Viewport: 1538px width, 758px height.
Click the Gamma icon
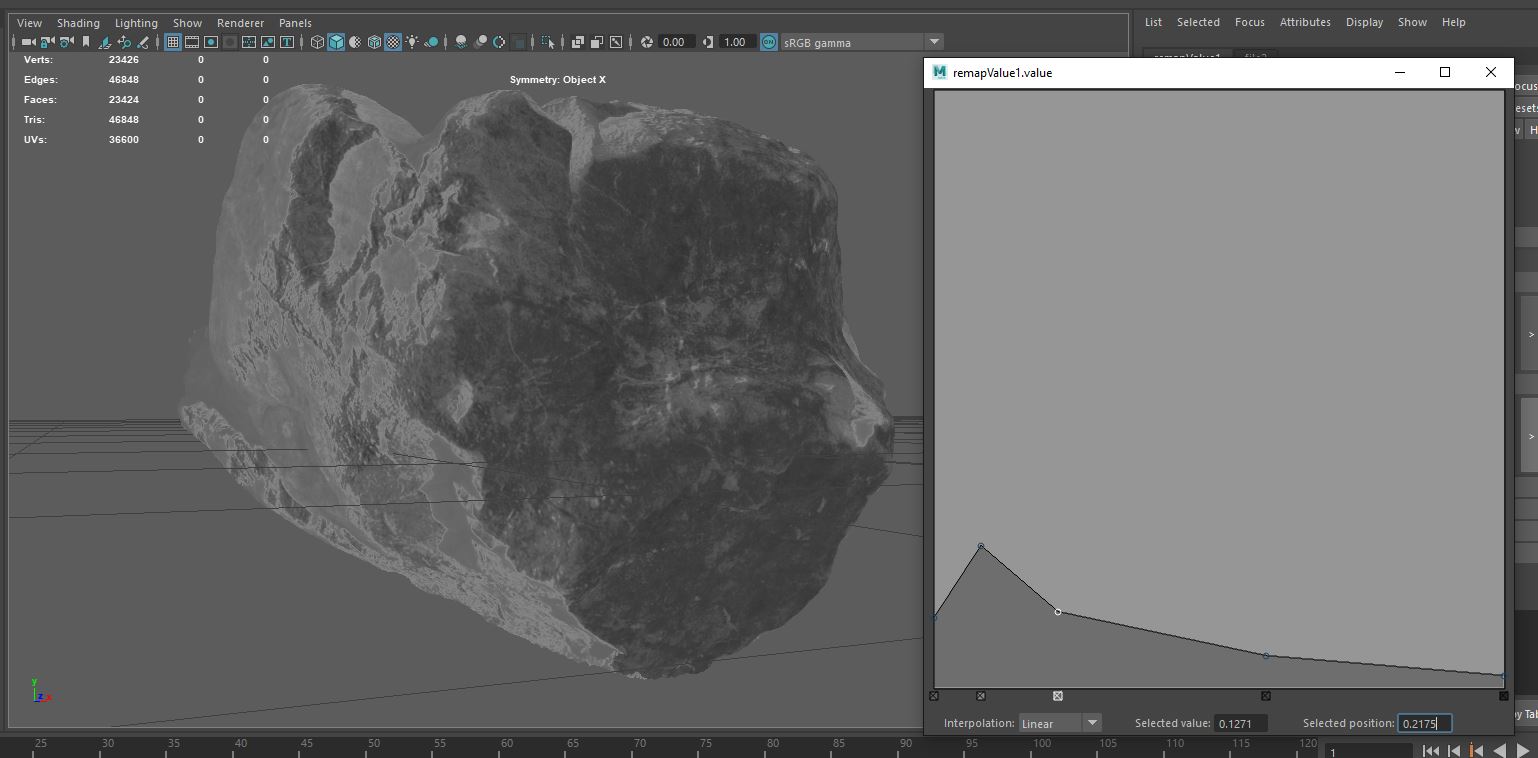pyautogui.click(x=708, y=42)
